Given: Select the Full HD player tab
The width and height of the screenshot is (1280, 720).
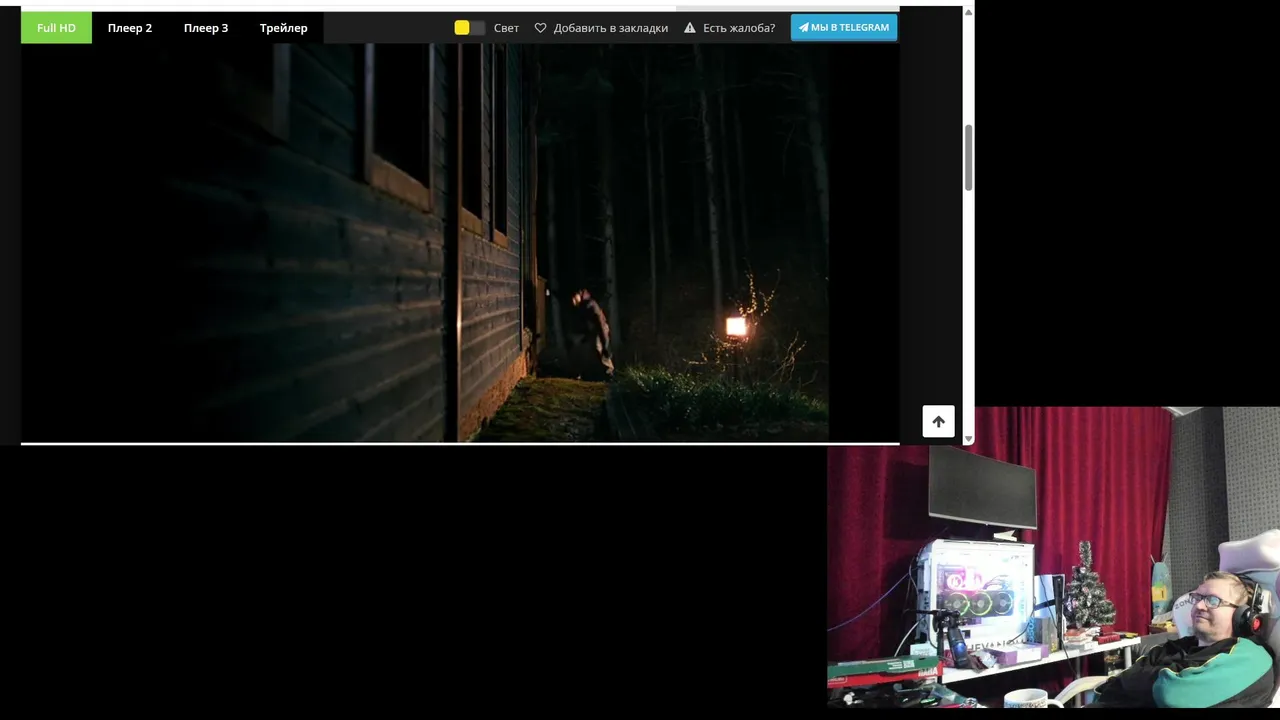Looking at the screenshot, I should pos(56,28).
